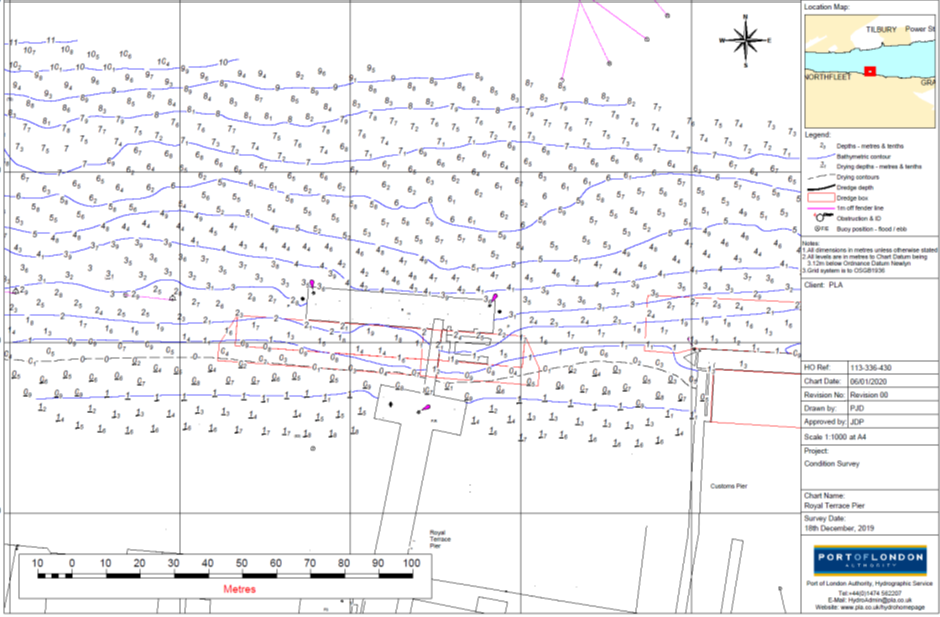Click the red survey area box on location map

[870, 71]
